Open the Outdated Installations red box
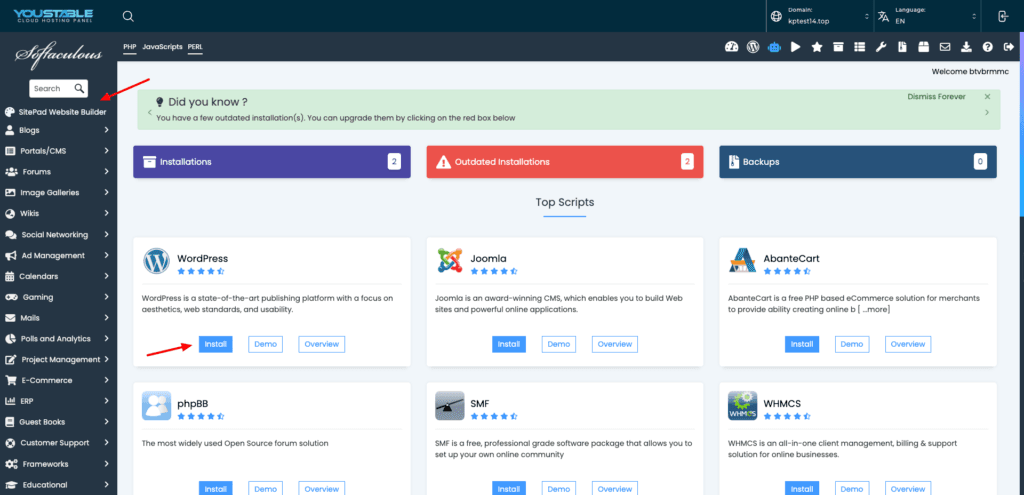 coord(565,162)
